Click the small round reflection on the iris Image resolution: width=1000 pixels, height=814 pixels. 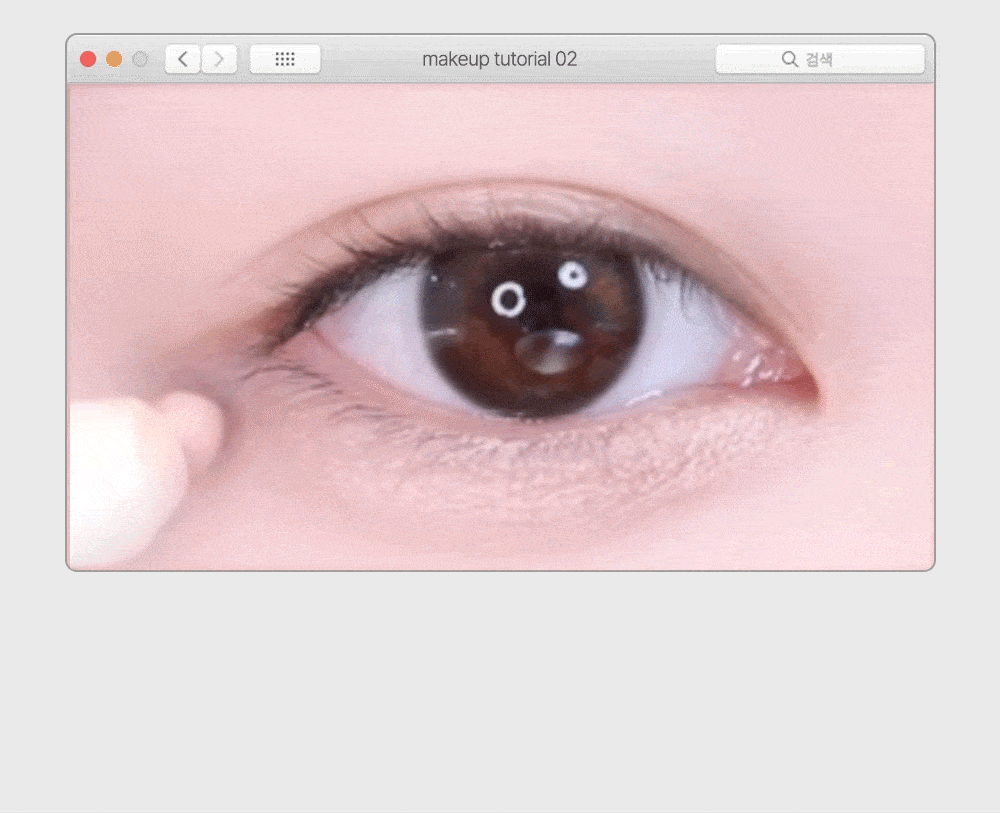coord(573,274)
